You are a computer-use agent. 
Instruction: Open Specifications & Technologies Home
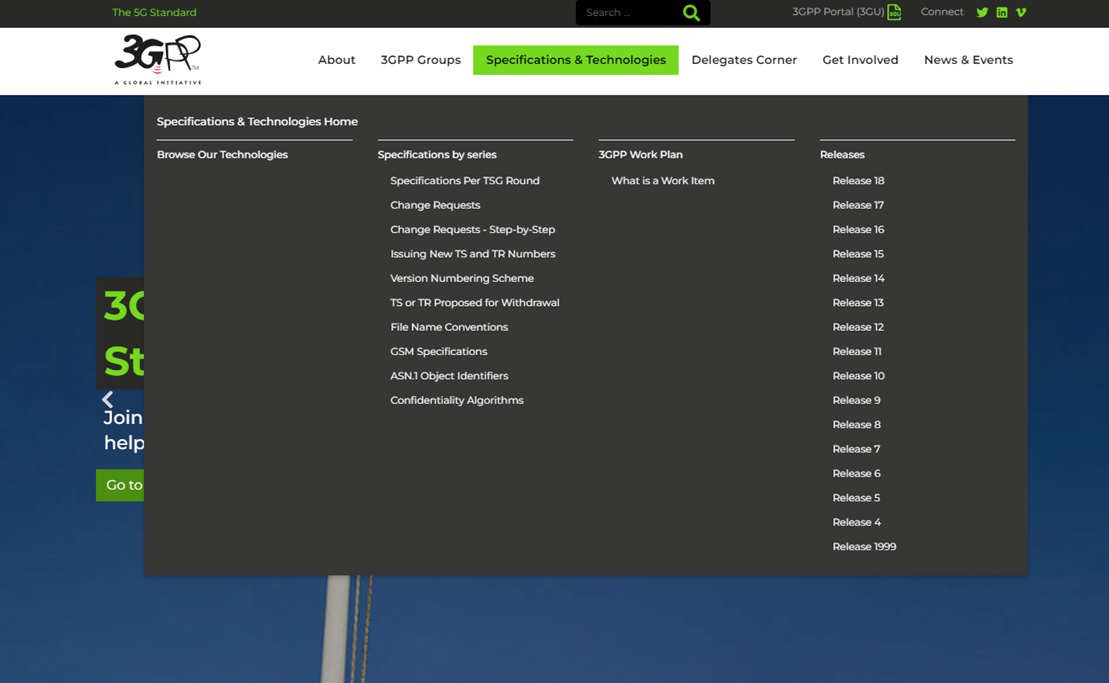pos(257,122)
